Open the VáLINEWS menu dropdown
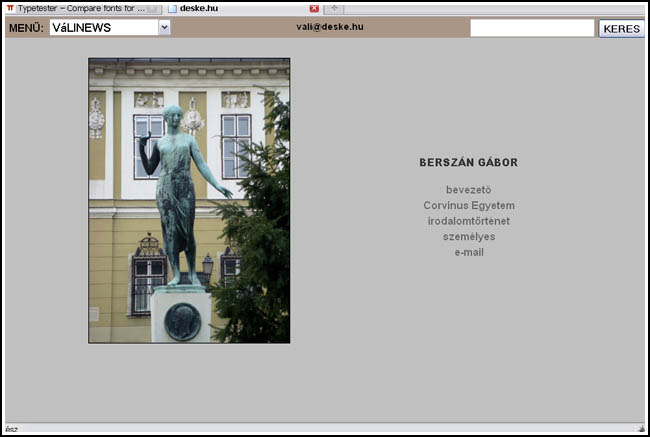Screen dimensions: 650x437 110,28
